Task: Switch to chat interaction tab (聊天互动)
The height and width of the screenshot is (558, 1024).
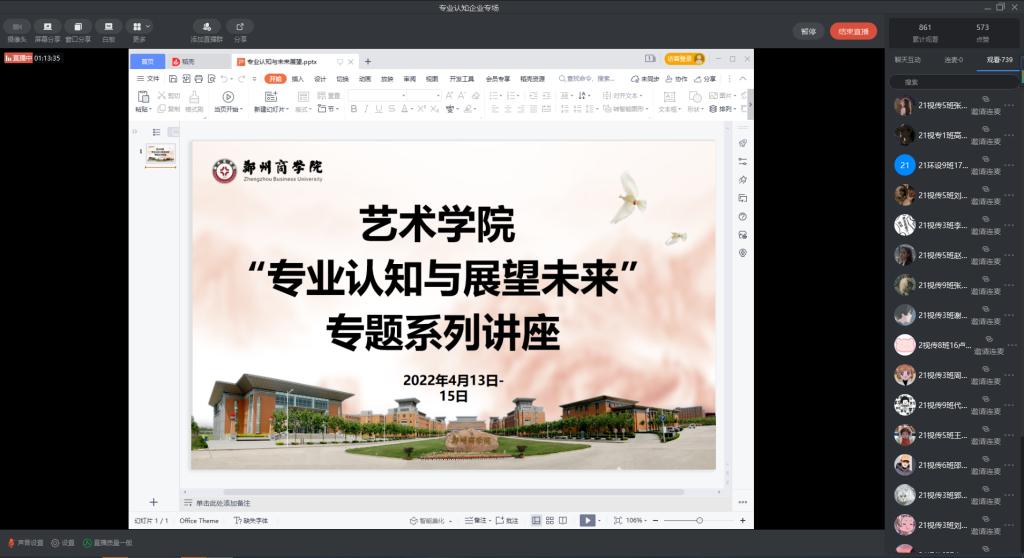Action: (910, 60)
